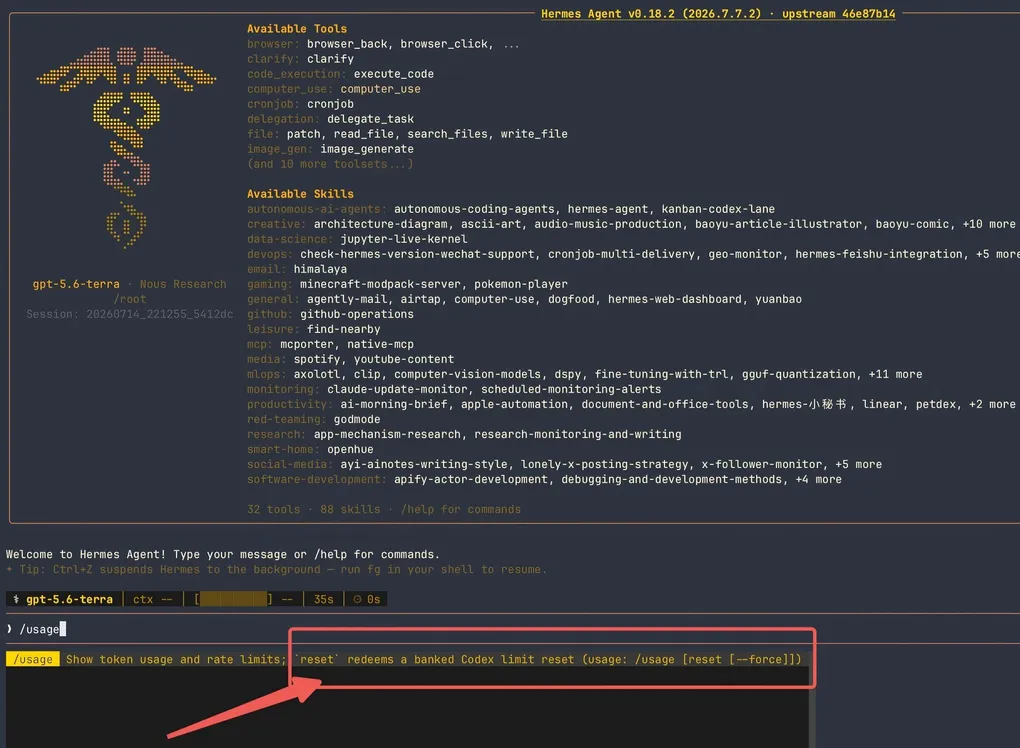Click 'write_file' in the file toolset
This screenshot has width=1020, height=748.
point(534,134)
